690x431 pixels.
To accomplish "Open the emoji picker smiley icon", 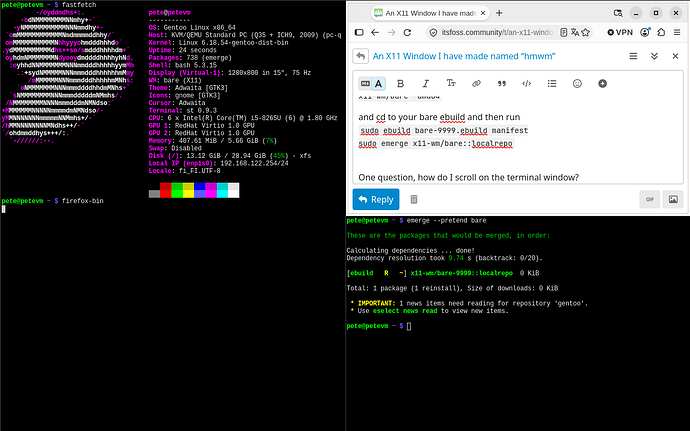I will 577,84.
